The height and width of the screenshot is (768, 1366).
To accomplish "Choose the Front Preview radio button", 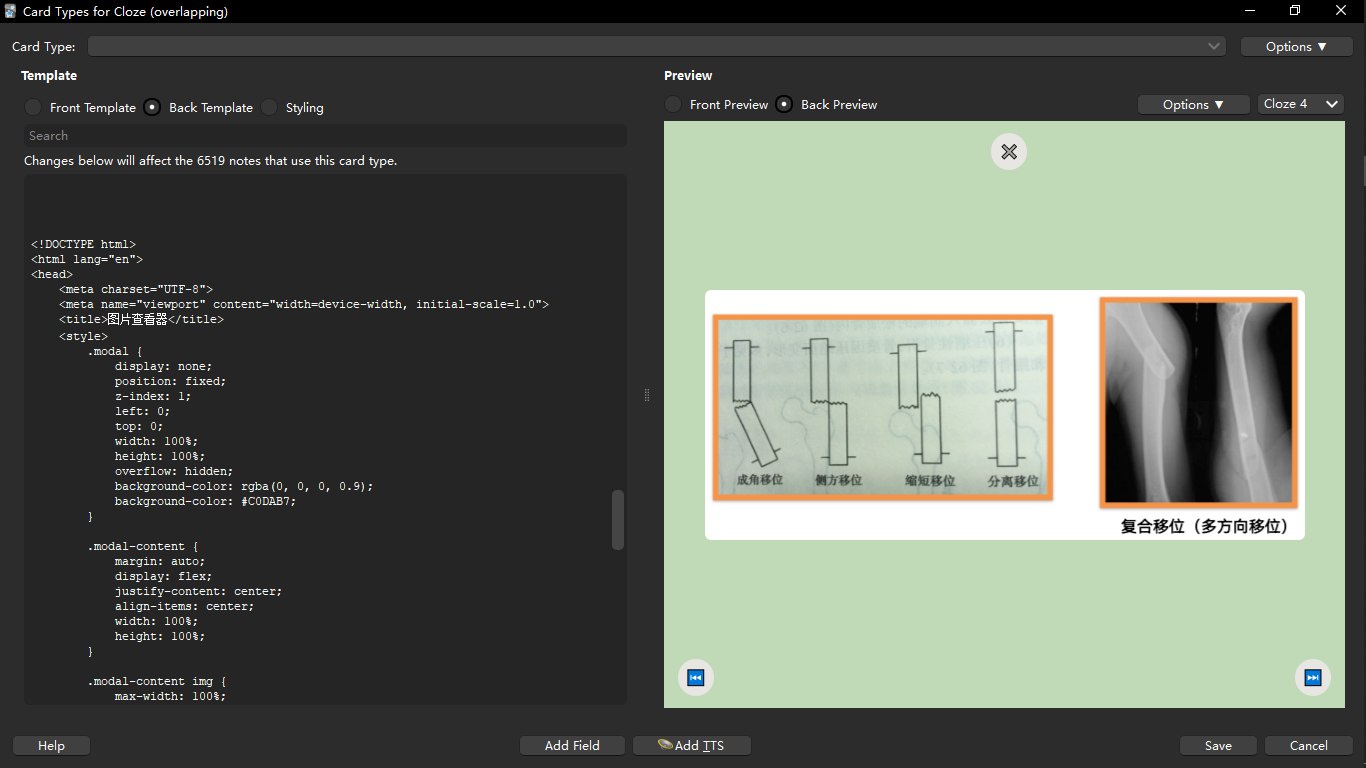I will (x=674, y=104).
